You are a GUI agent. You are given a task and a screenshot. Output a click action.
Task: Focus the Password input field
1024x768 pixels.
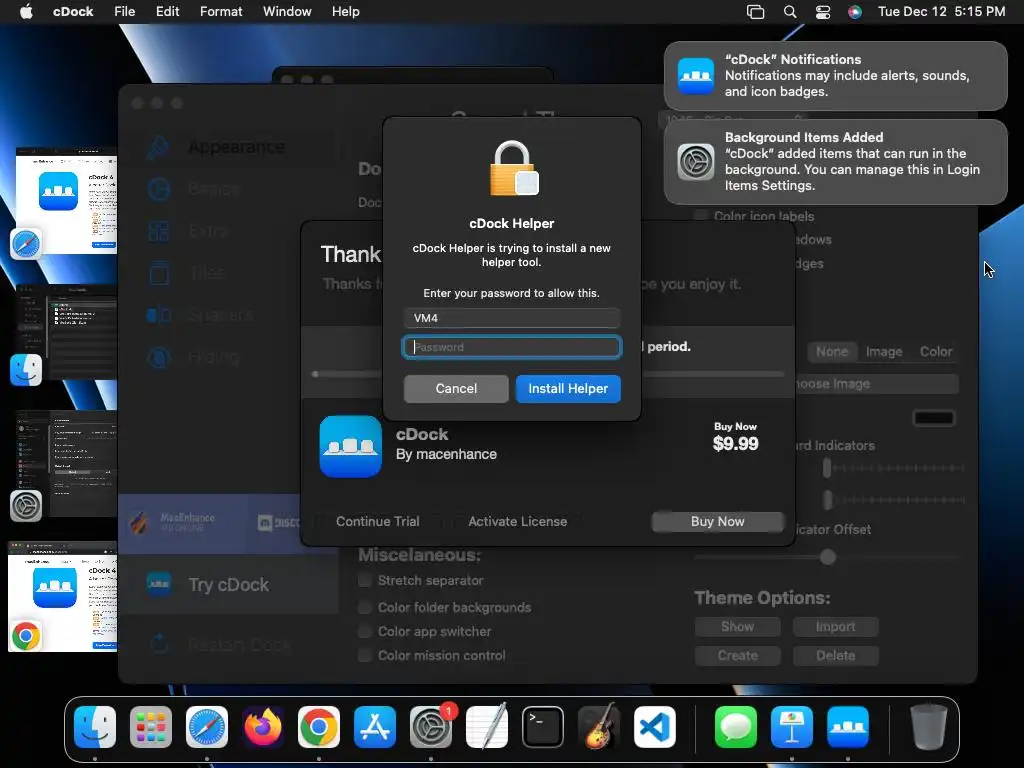(x=511, y=347)
